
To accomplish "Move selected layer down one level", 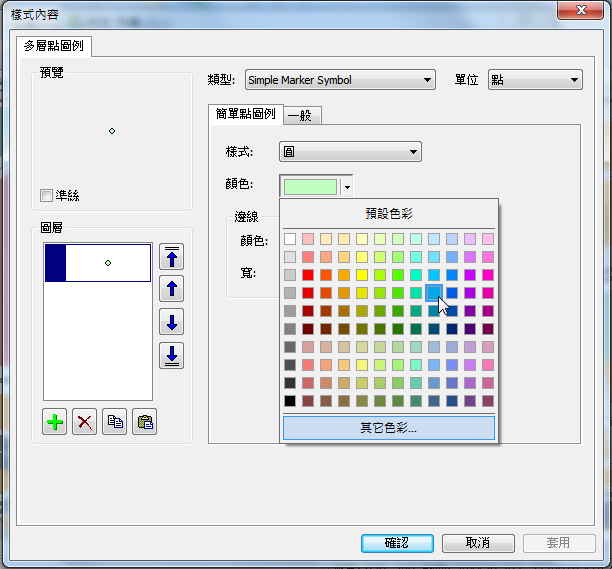I will 171,322.
